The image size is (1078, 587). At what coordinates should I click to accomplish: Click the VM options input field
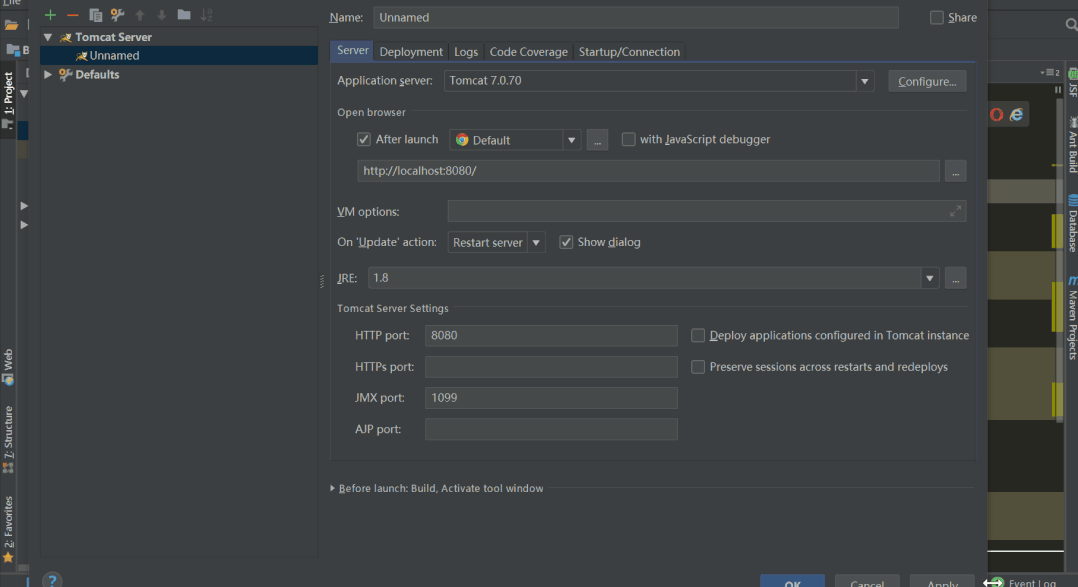(x=706, y=212)
